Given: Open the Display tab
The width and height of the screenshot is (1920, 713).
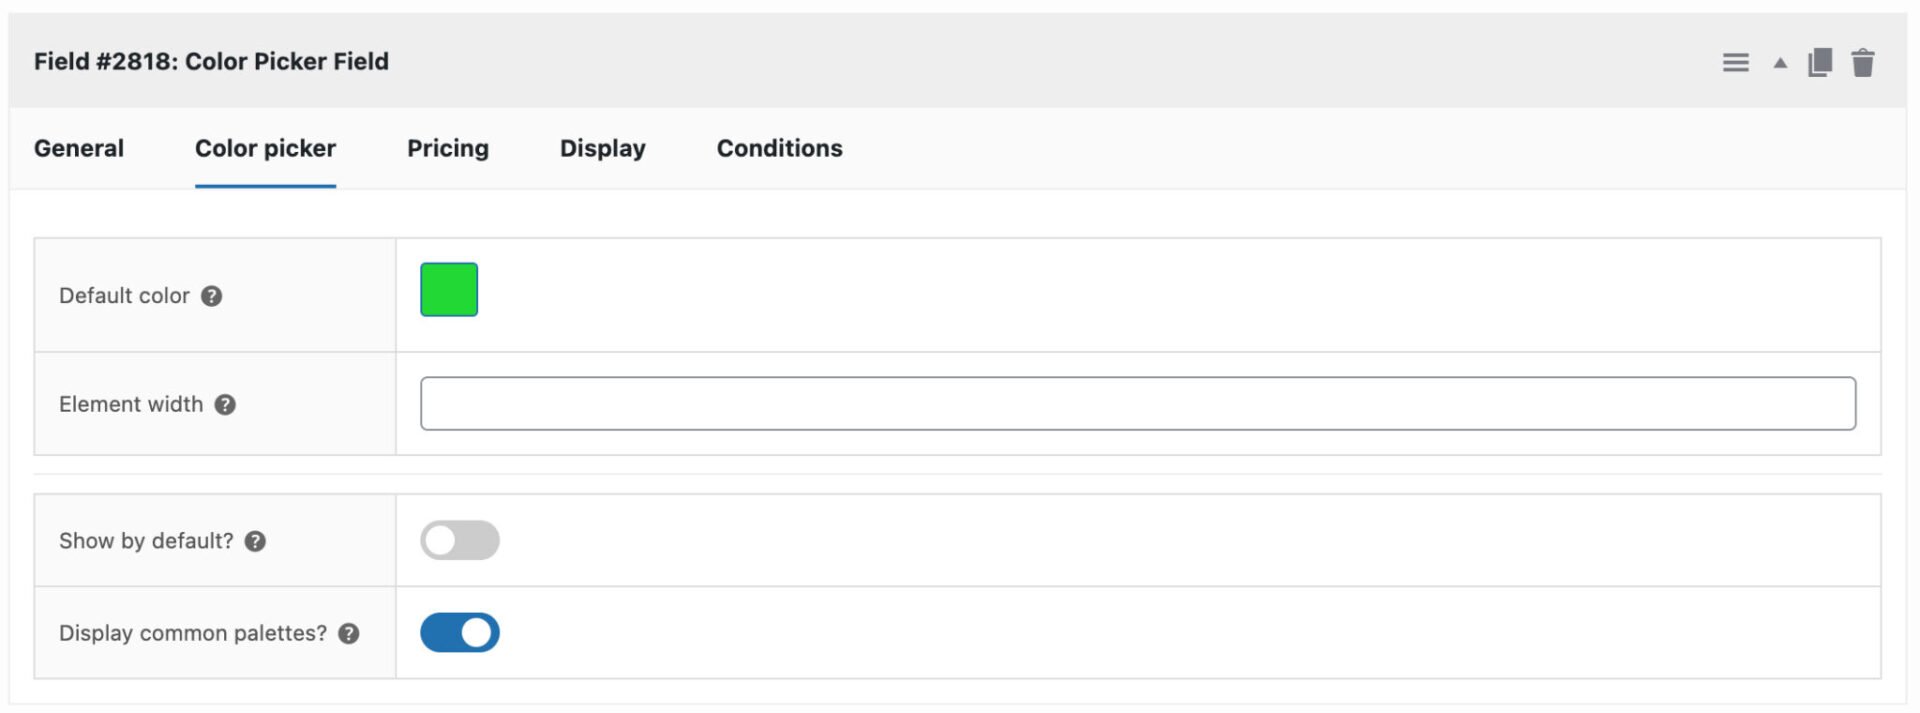Looking at the screenshot, I should 601,148.
